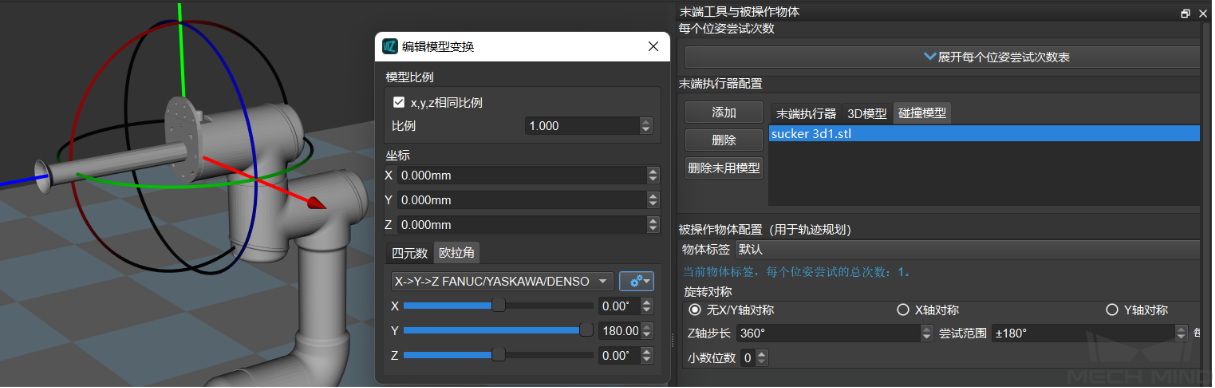Image resolution: width=1215 pixels, height=388 pixels.
Task: Click the 比例 1.000 input field
Action: tap(583, 125)
